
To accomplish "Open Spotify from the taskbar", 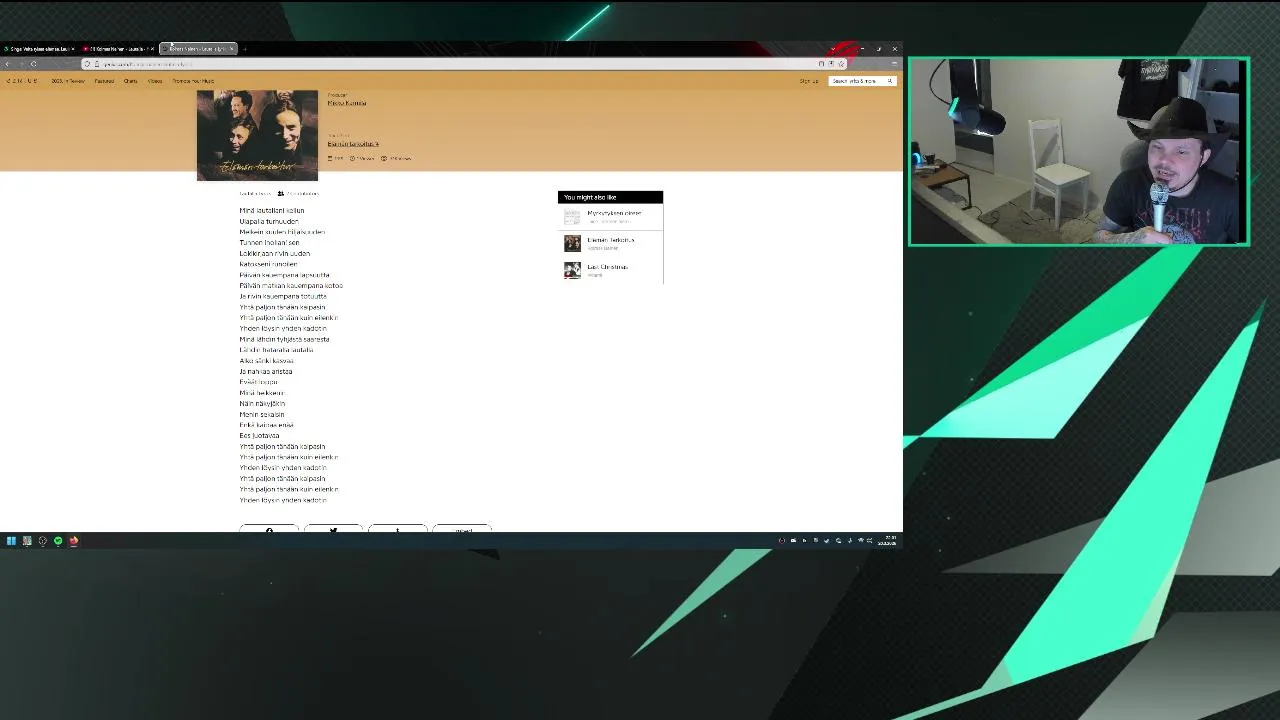I will tap(58, 541).
